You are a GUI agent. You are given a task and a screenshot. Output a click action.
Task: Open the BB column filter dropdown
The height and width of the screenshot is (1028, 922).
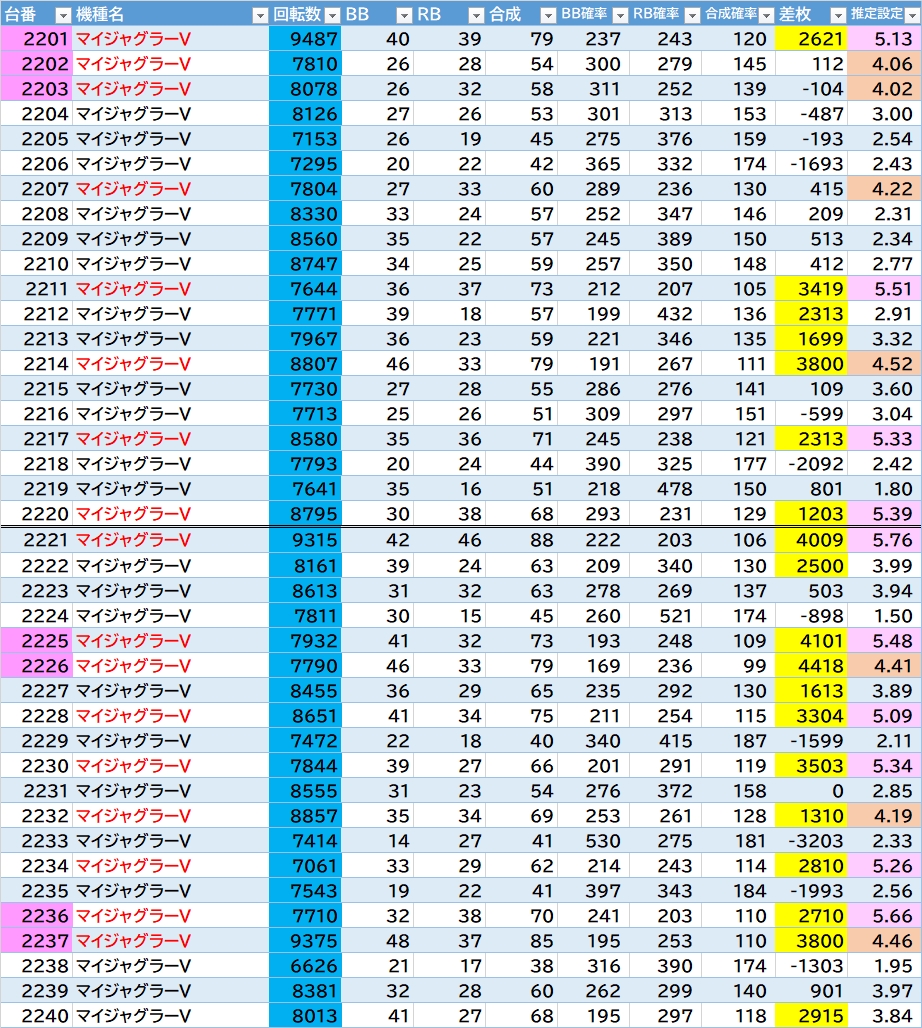click(403, 15)
